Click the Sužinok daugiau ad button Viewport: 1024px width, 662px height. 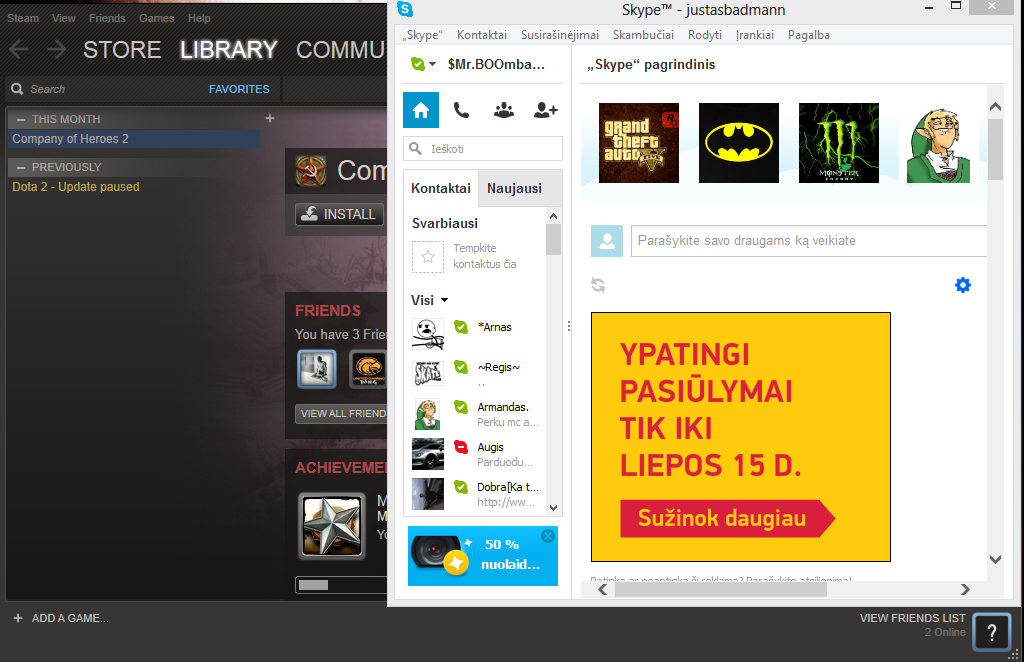pos(727,518)
